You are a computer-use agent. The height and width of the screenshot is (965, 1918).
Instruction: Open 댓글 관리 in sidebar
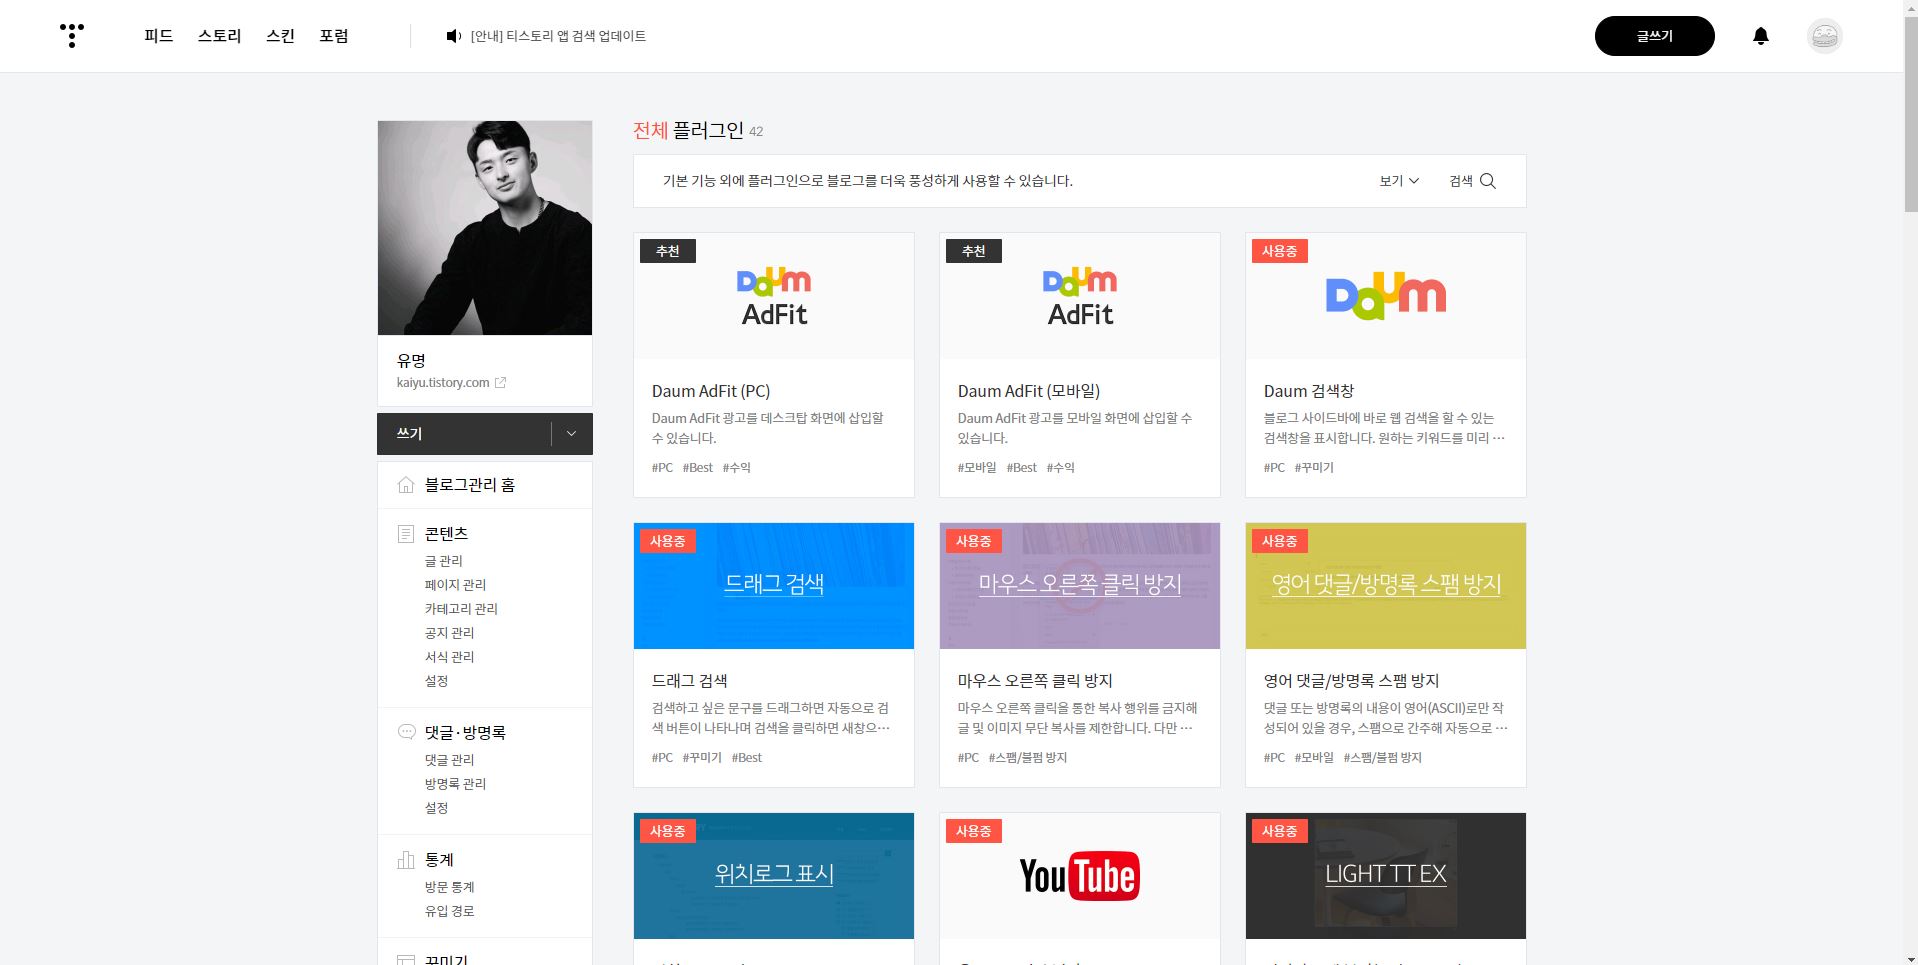(x=449, y=760)
